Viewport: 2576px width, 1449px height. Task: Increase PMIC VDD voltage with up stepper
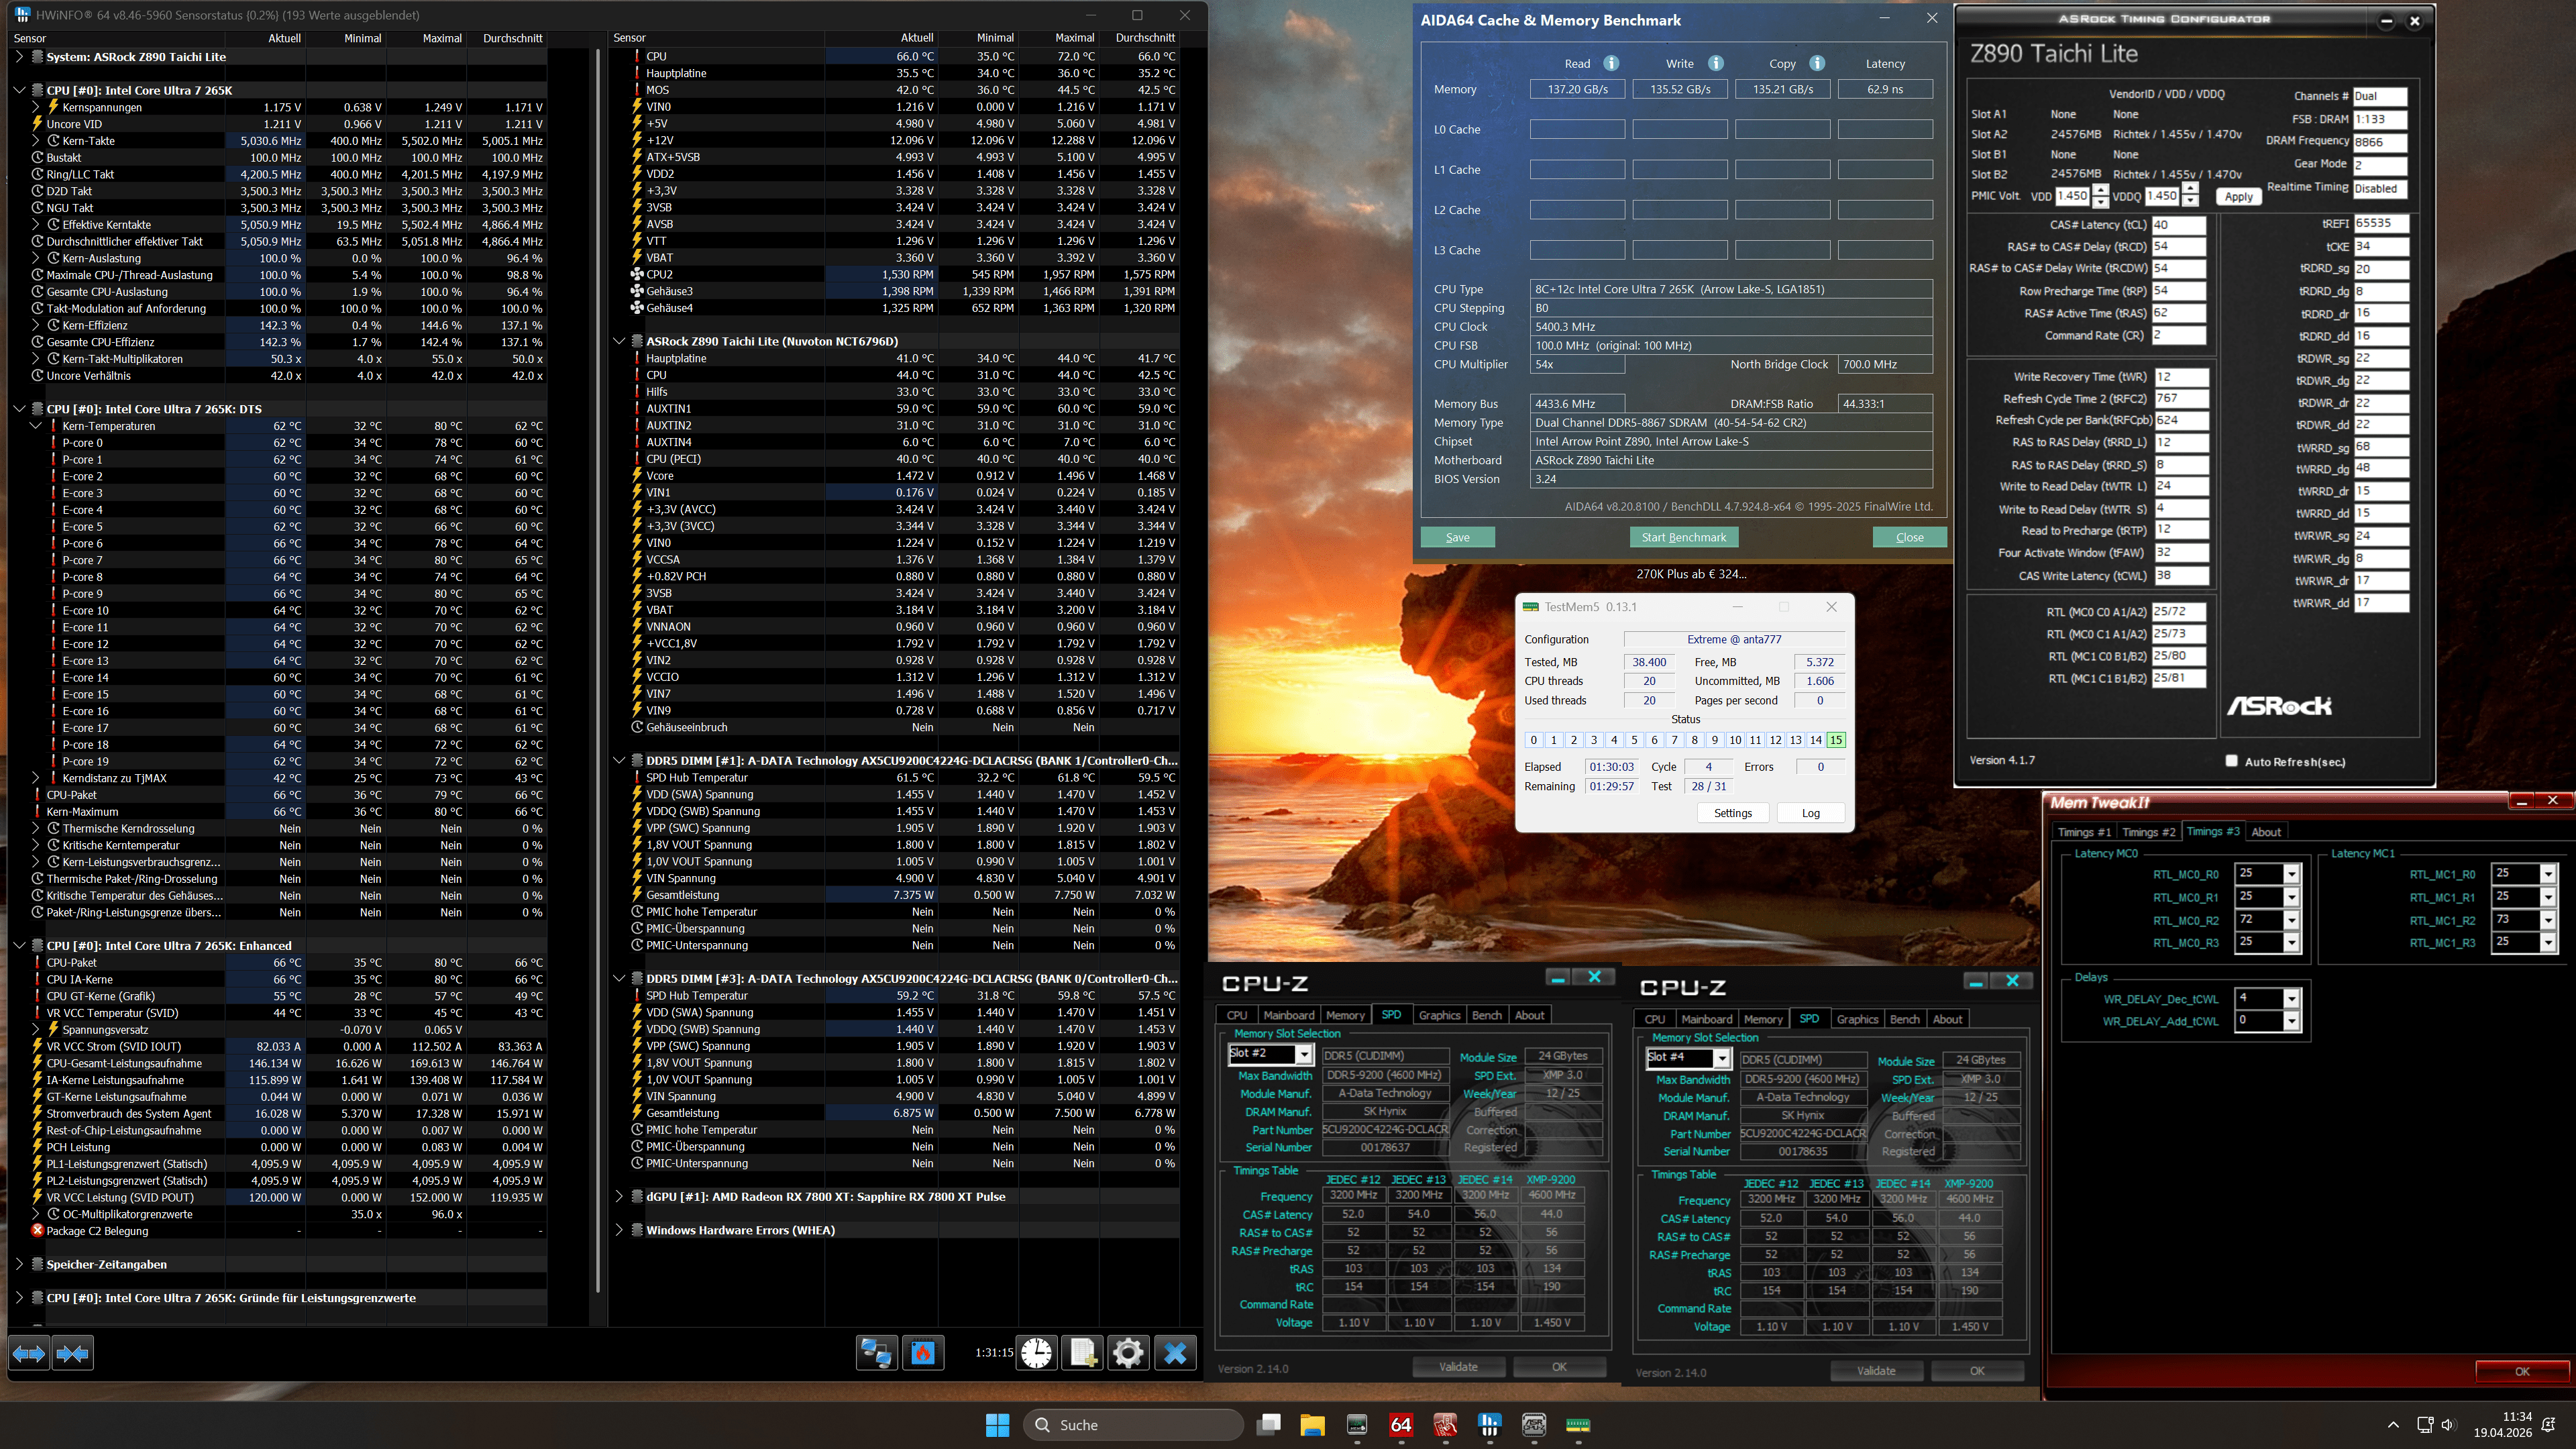2101,190
